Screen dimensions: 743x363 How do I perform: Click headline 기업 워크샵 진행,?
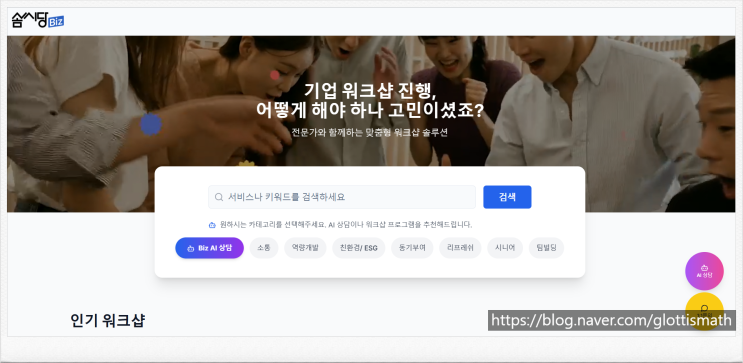(370, 90)
